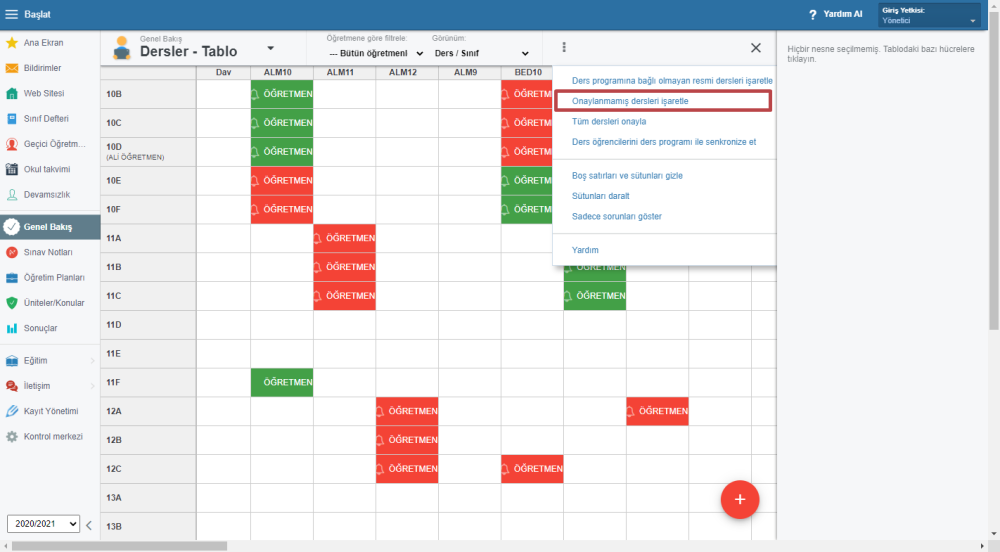Screen dimensions: 1000x552
Task: Click the Devamsızlık icon
Action: pos(11,195)
